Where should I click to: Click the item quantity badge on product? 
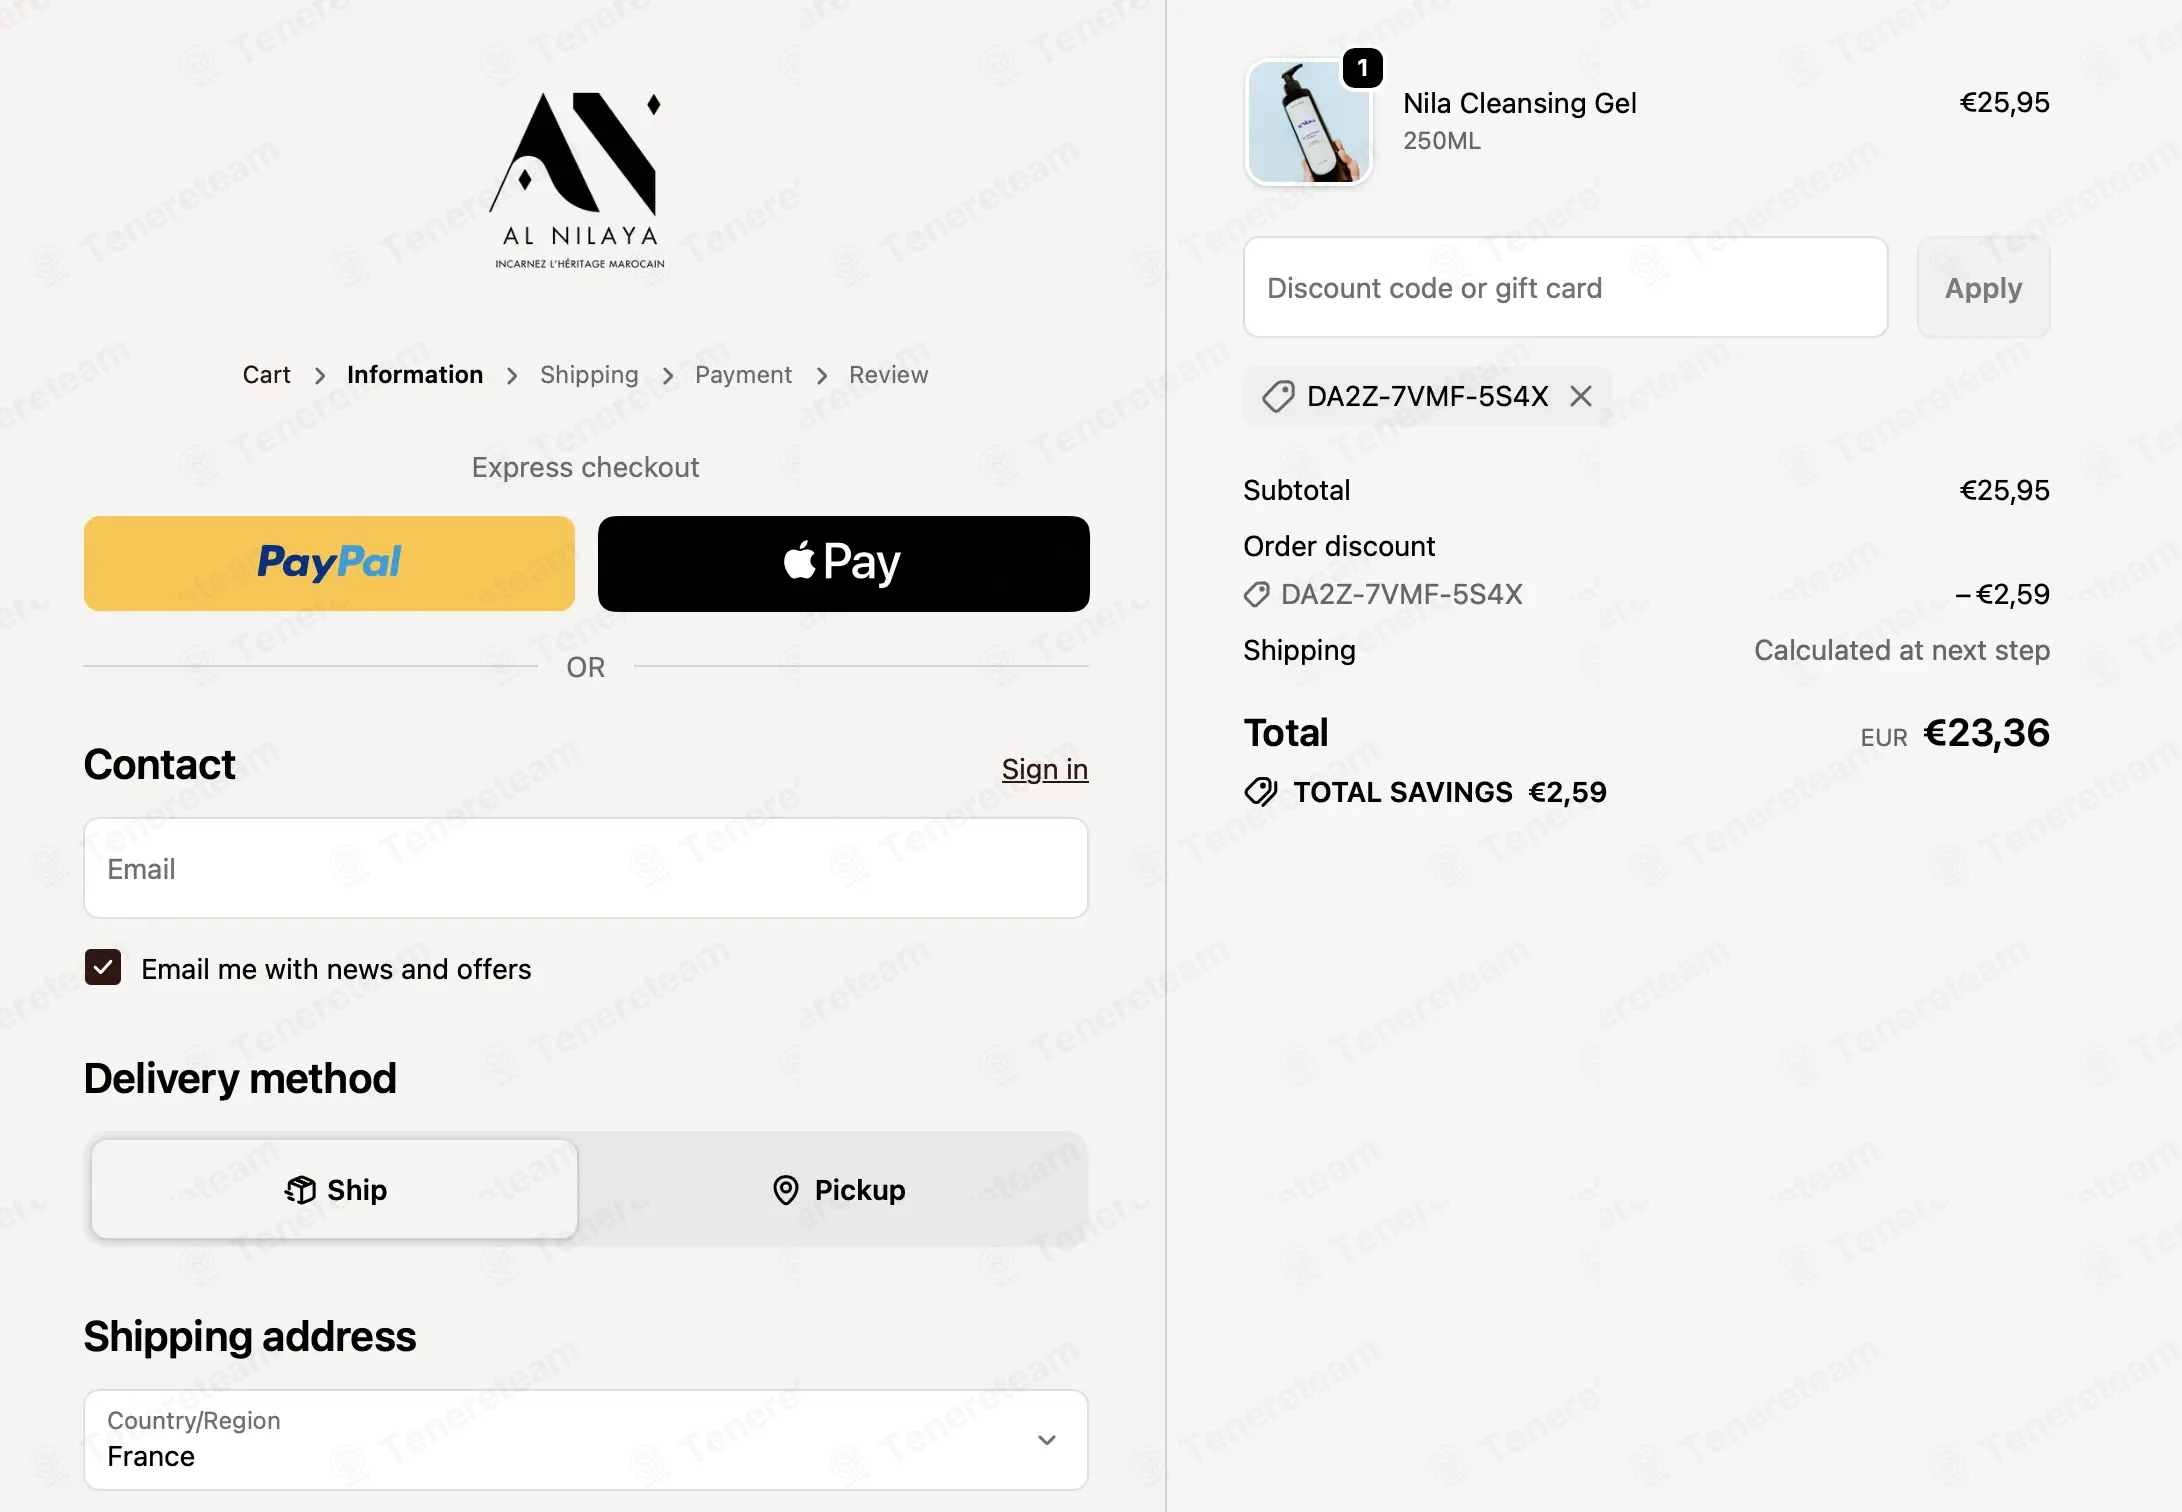point(1362,68)
